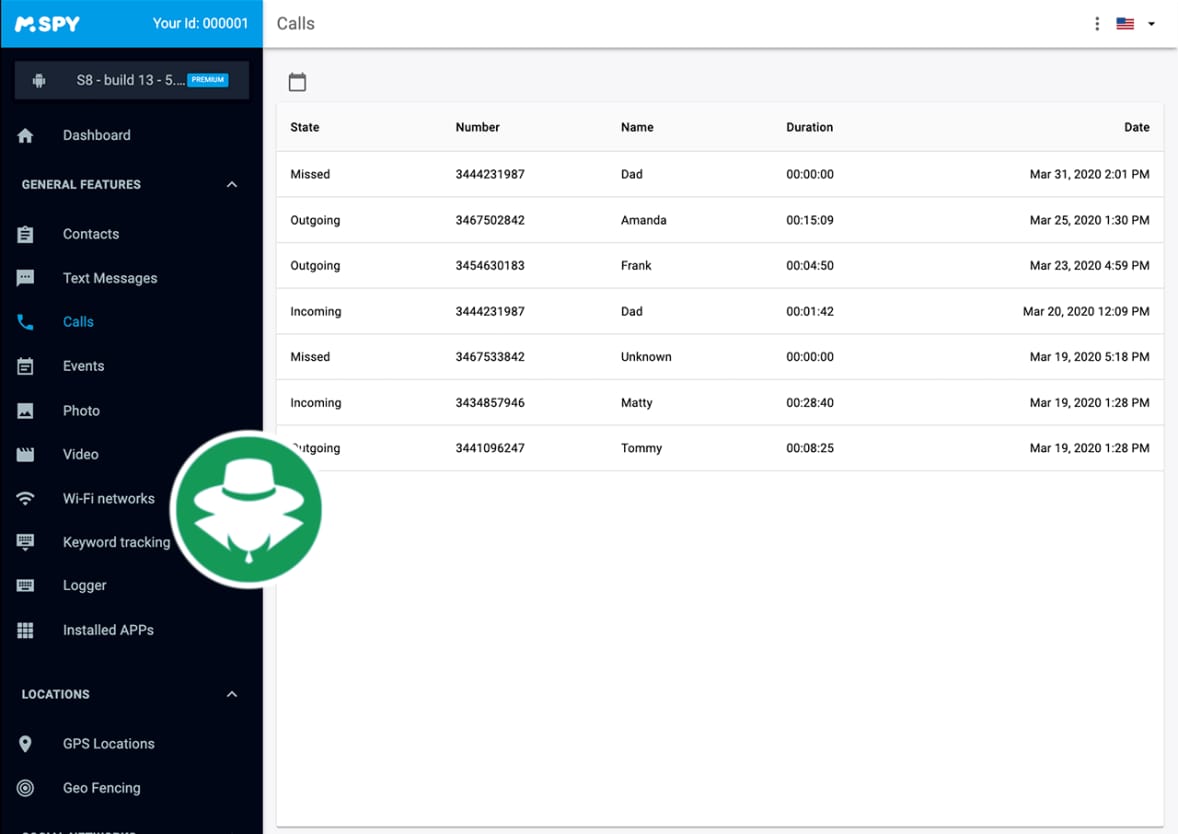
Task: Click the PREMIUM badge
Action: click(x=208, y=80)
